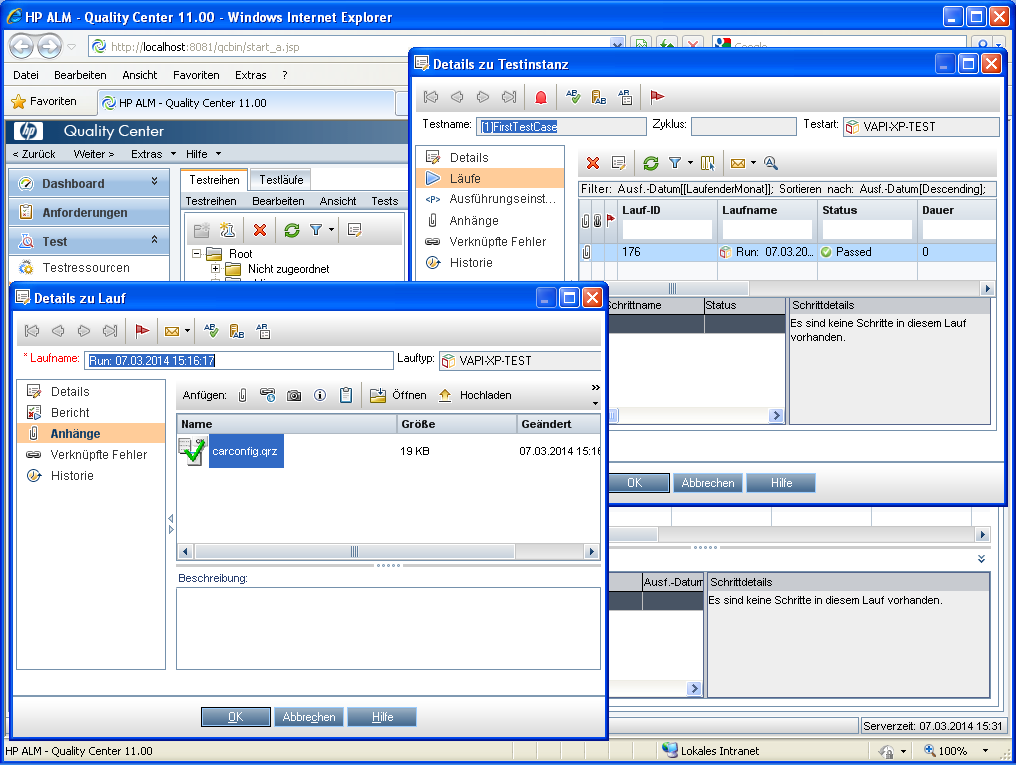Refresh the Testreihen tree

click(x=292, y=230)
